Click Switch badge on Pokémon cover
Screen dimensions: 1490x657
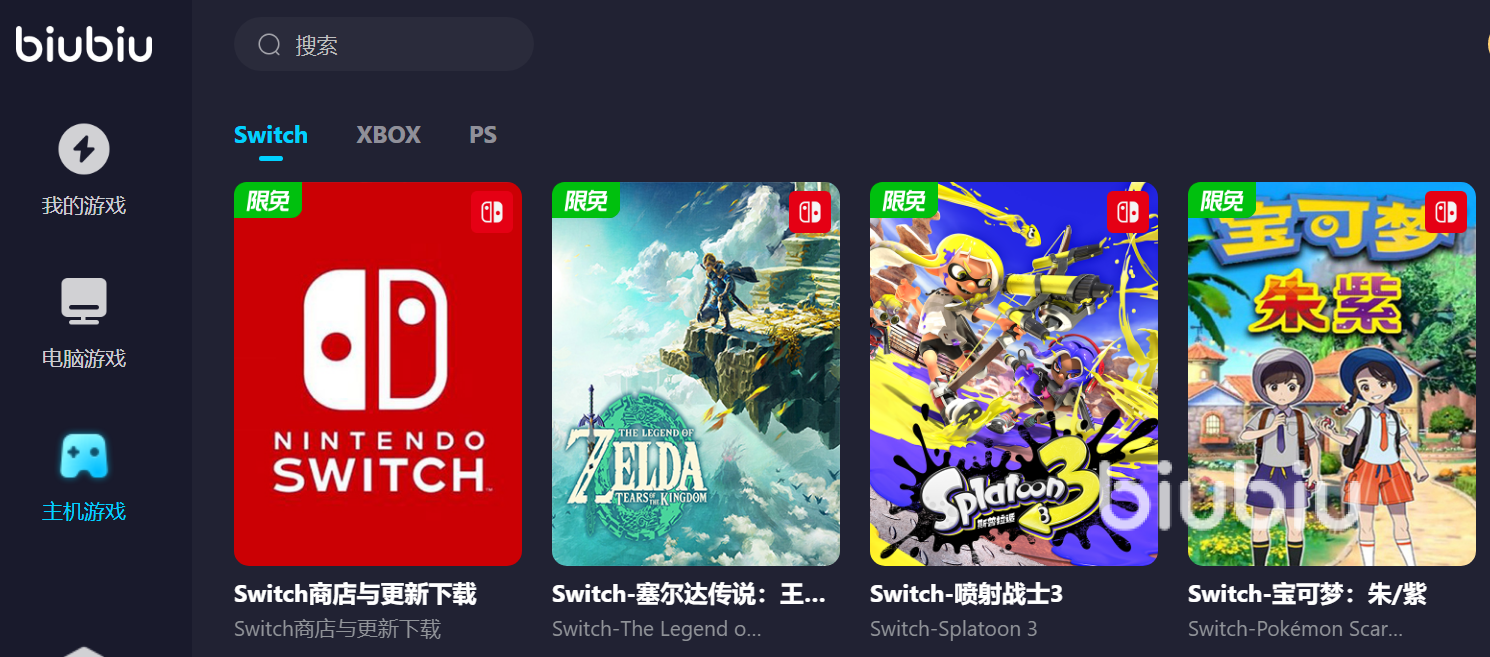pyautogui.click(x=1446, y=212)
